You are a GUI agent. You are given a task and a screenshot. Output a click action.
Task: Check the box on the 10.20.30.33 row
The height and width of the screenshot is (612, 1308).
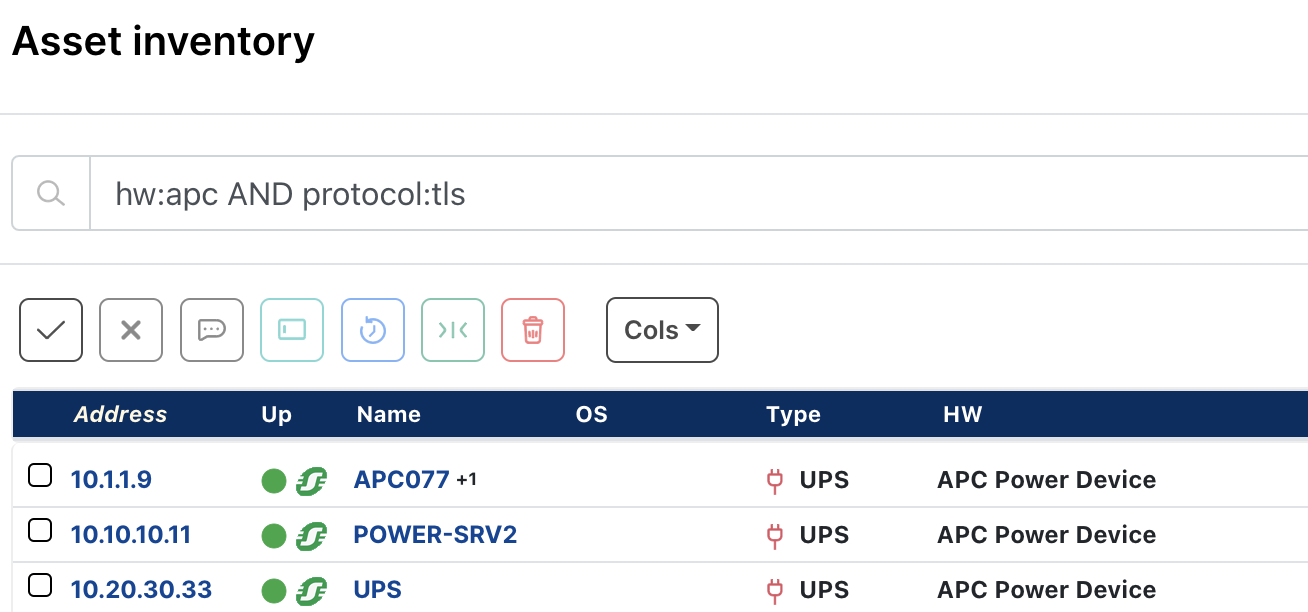click(x=40, y=586)
